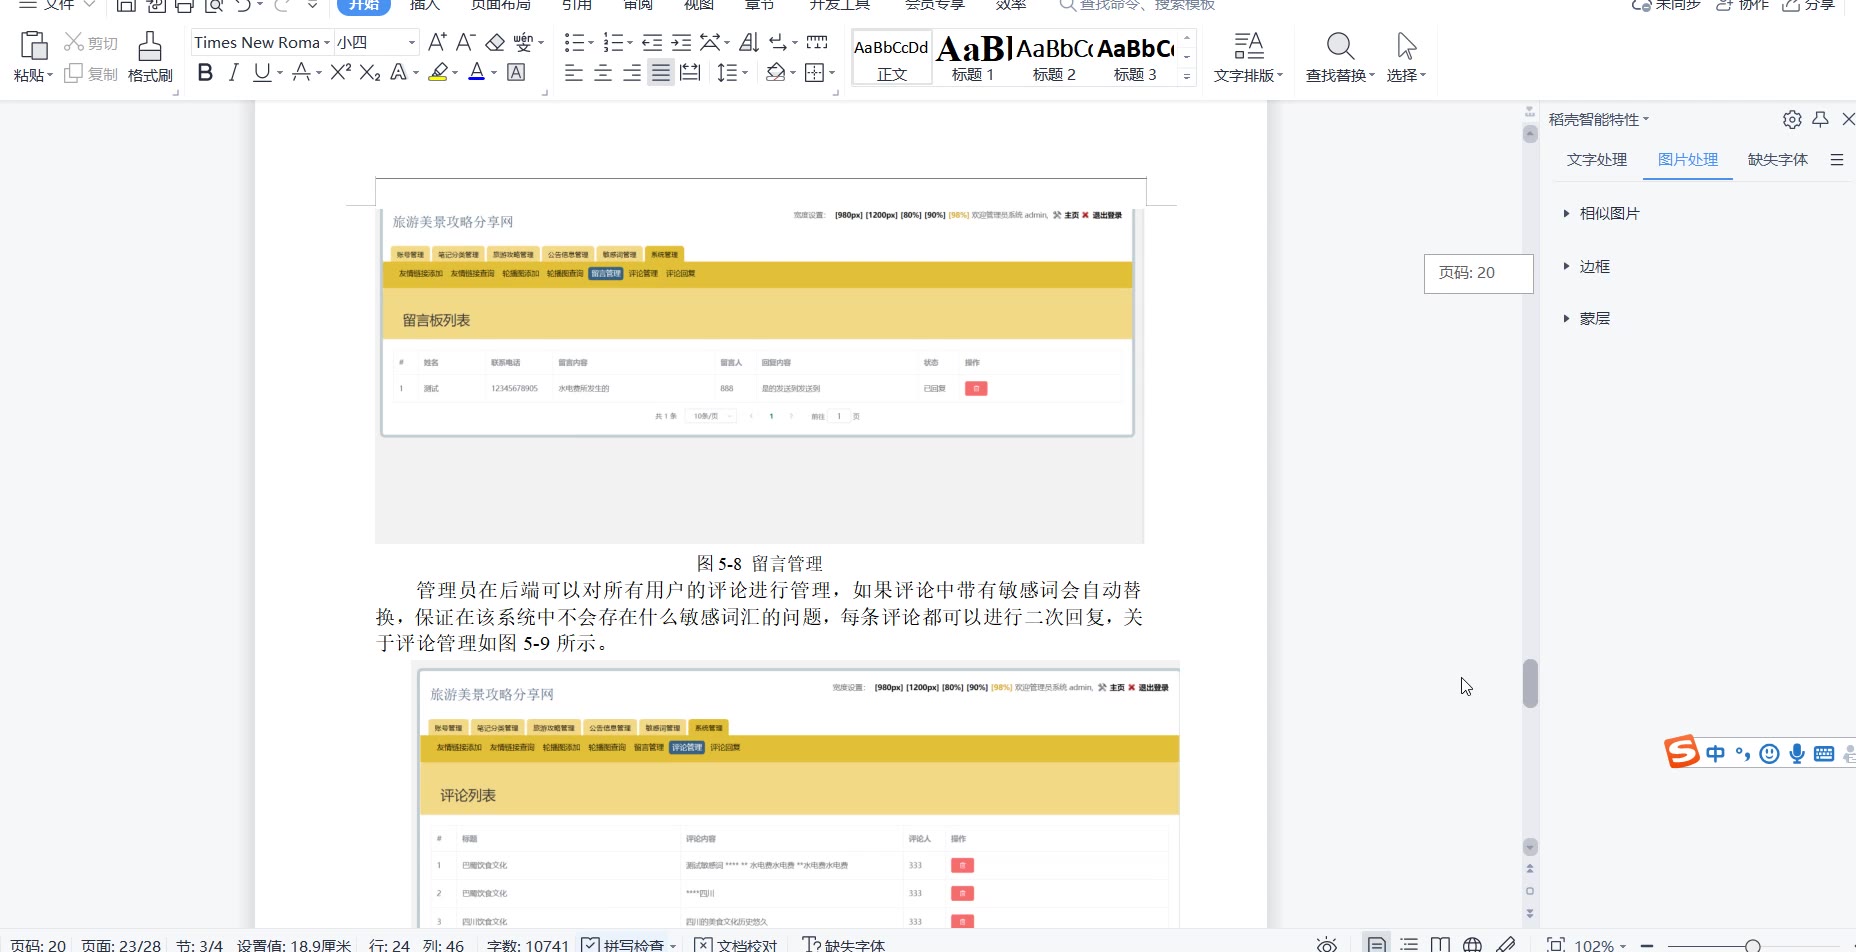This screenshot has height=952, width=1856.
Task: Expand the 蒙层 section
Action: click(1594, 318)
